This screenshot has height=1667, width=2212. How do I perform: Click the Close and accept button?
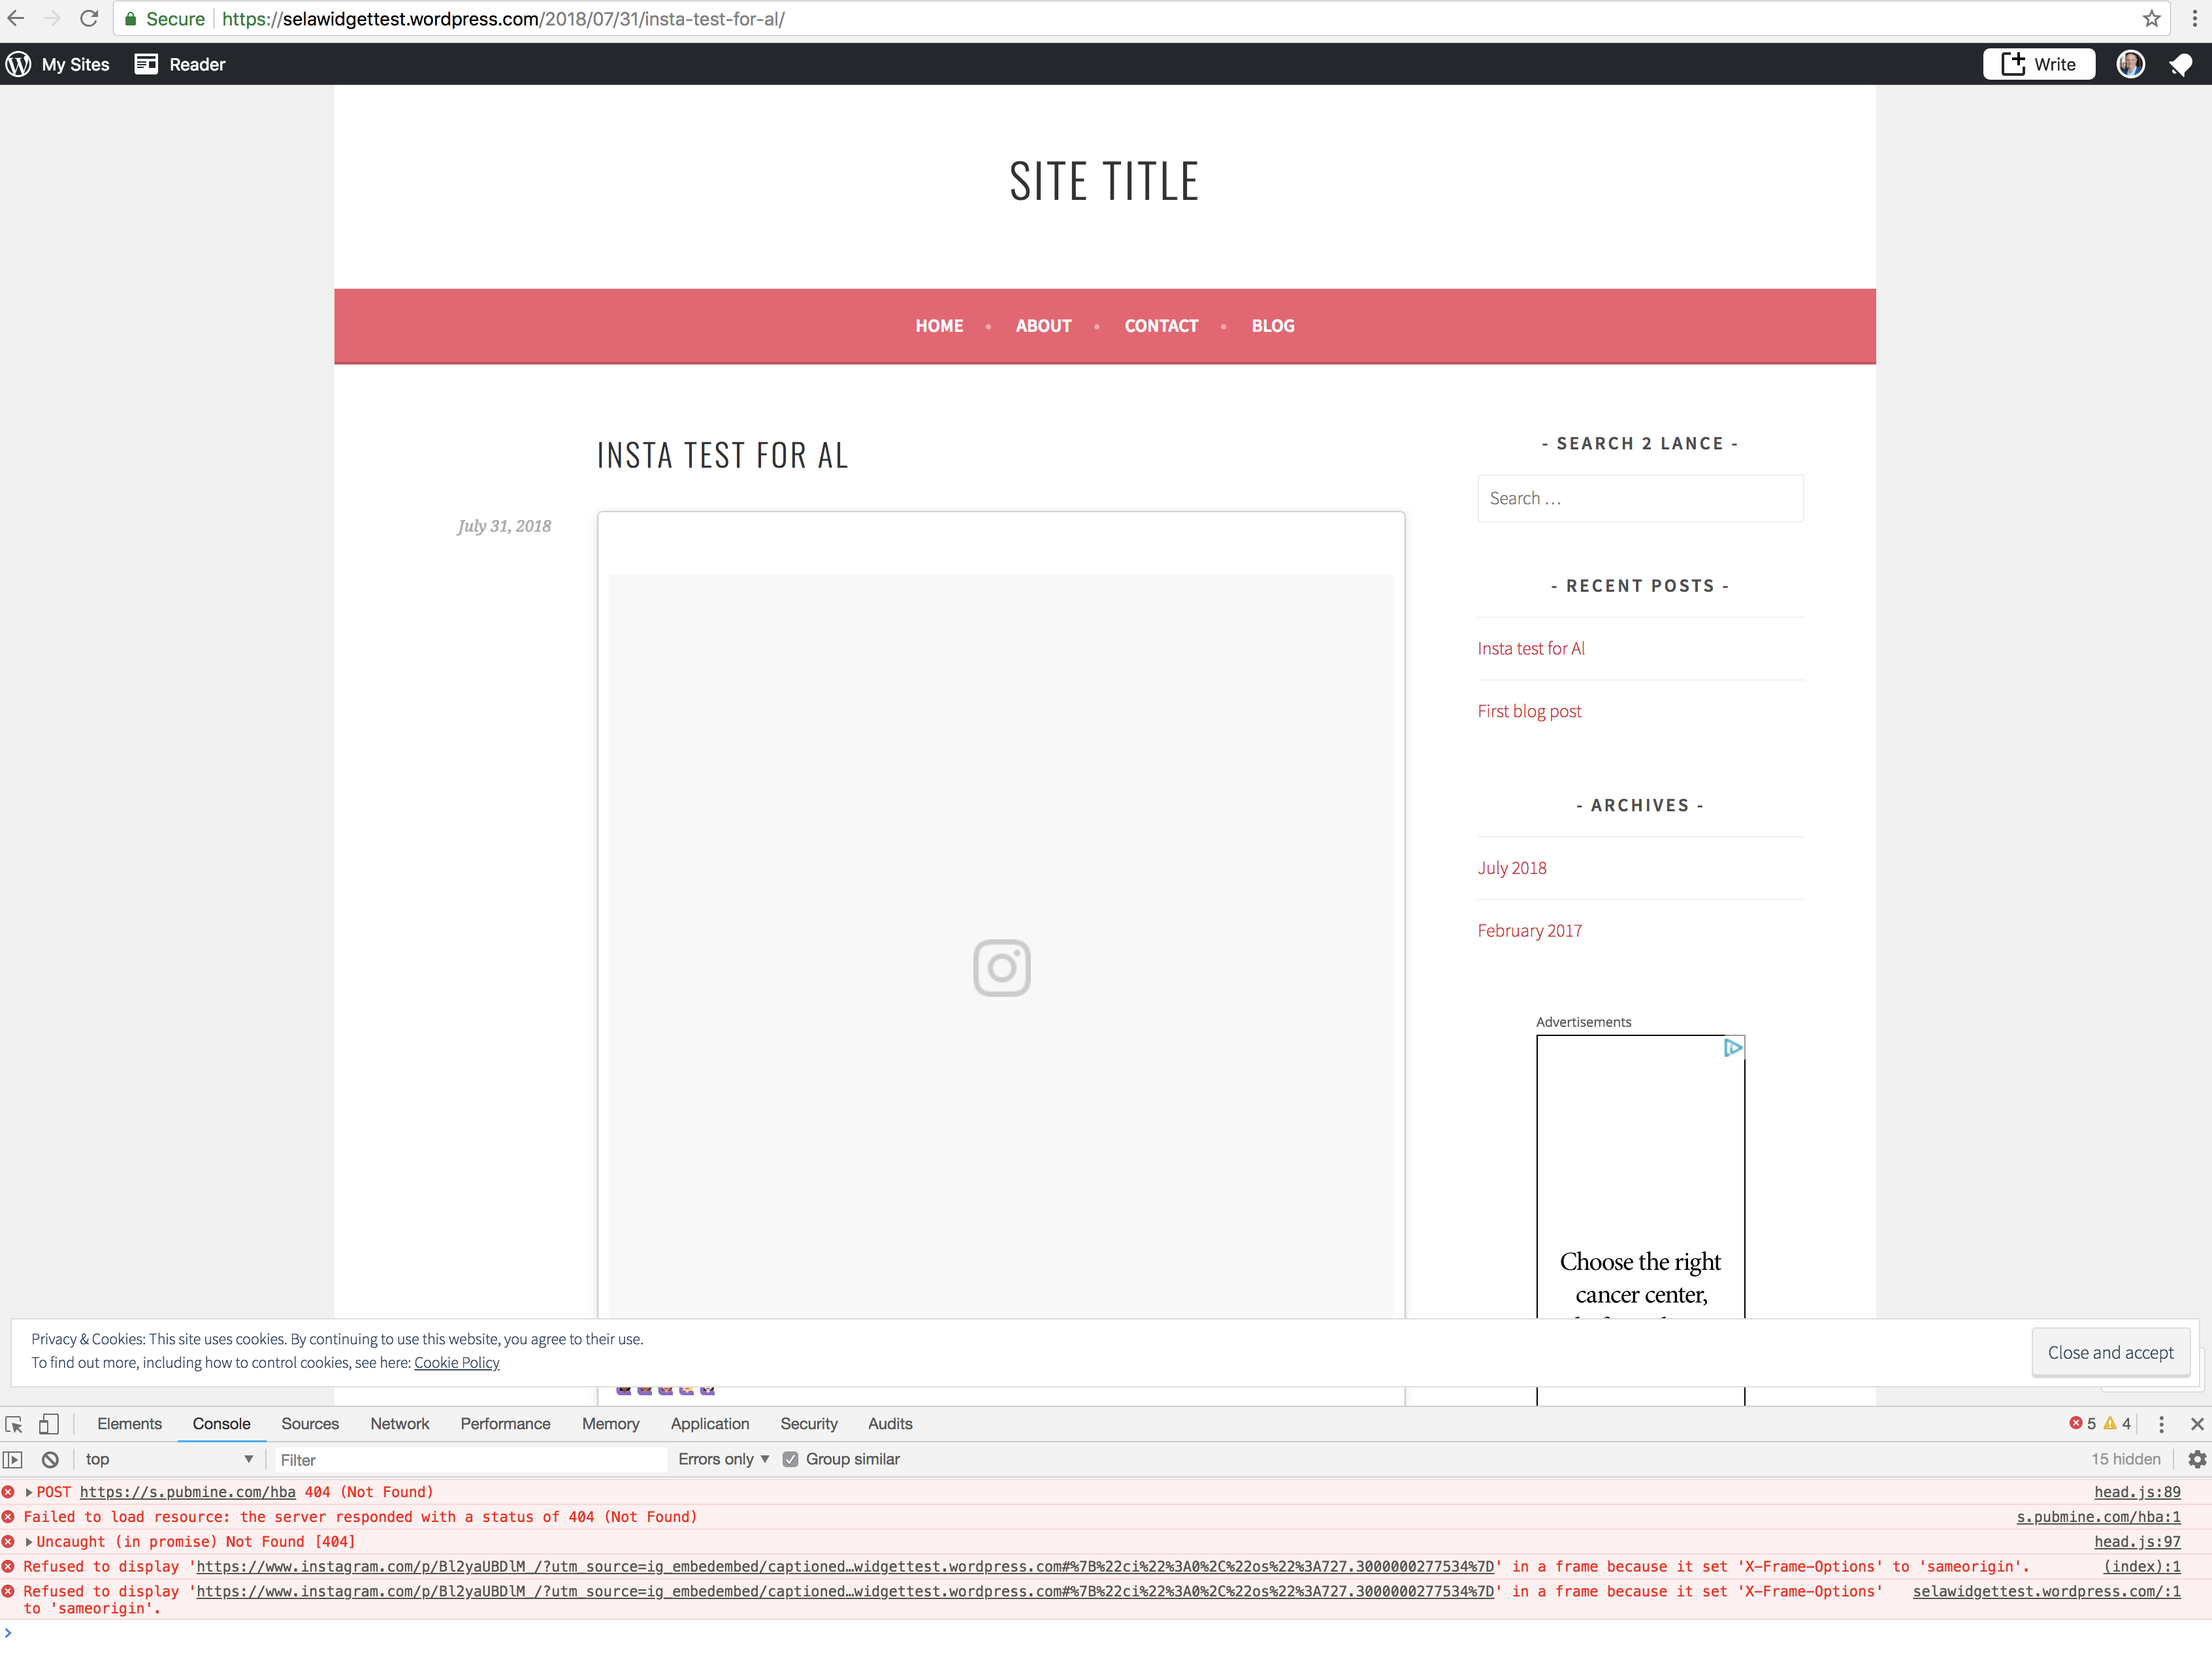[2110, 1352]
